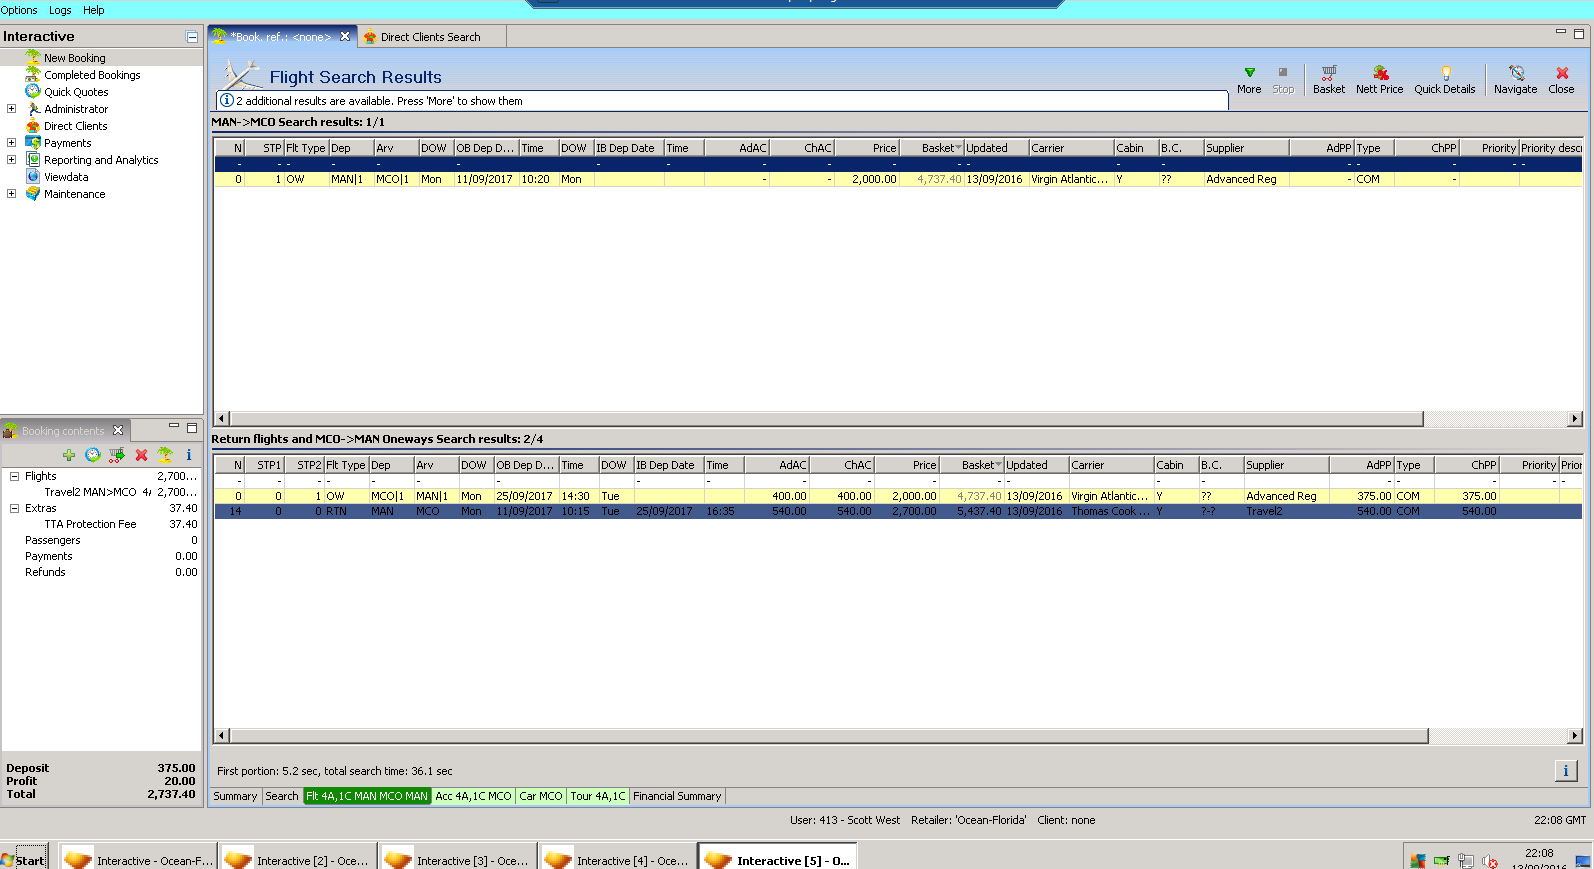Expand the Maintenance tree node
Viewport: 1594px width, 869px height.
tap(11, 194)
